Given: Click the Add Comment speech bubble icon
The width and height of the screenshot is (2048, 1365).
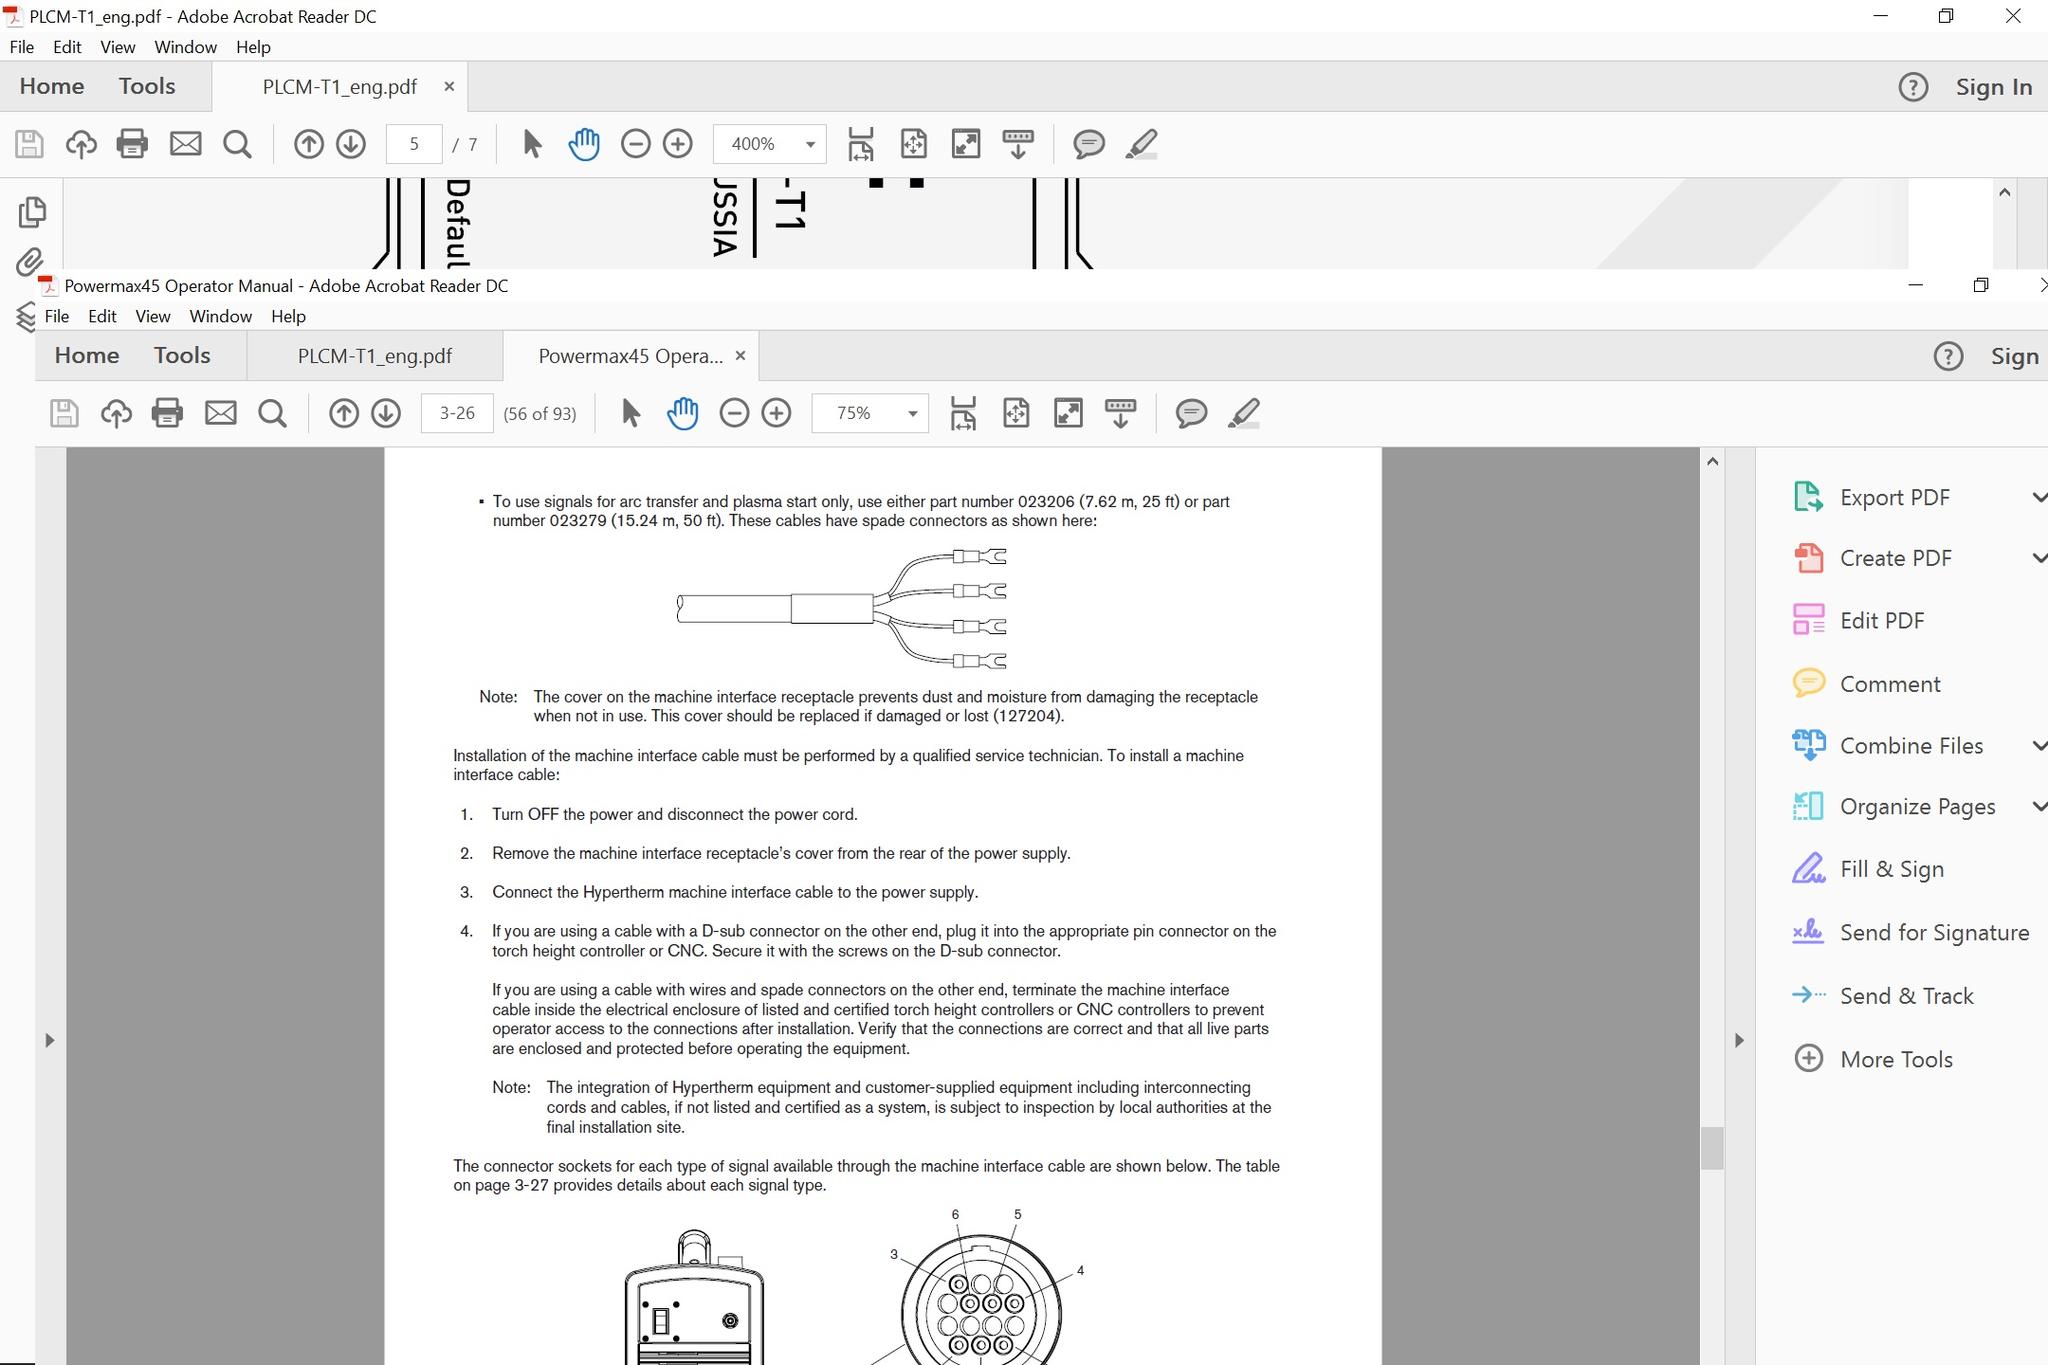Looking at the screenshot, I should (x=1190, y=413).
